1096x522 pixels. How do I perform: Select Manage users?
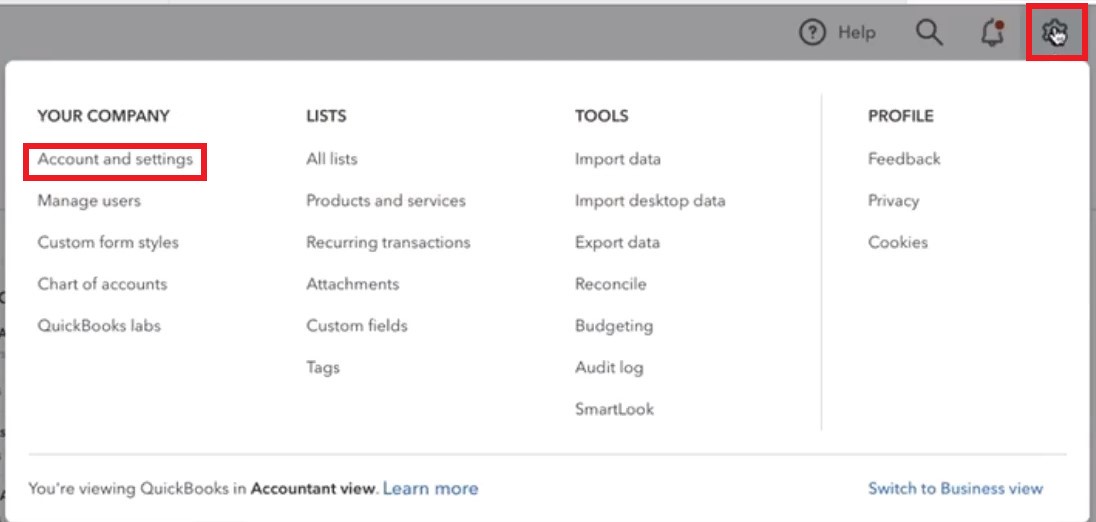(89, 201)
